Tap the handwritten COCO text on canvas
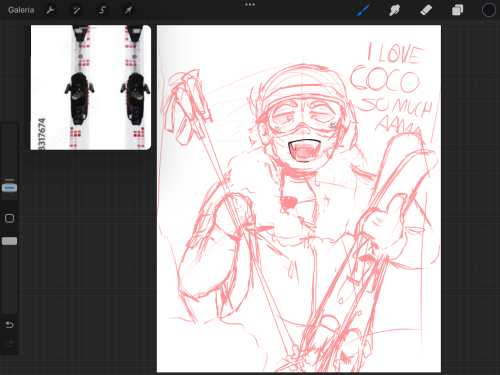 click(x=384, y=80)
